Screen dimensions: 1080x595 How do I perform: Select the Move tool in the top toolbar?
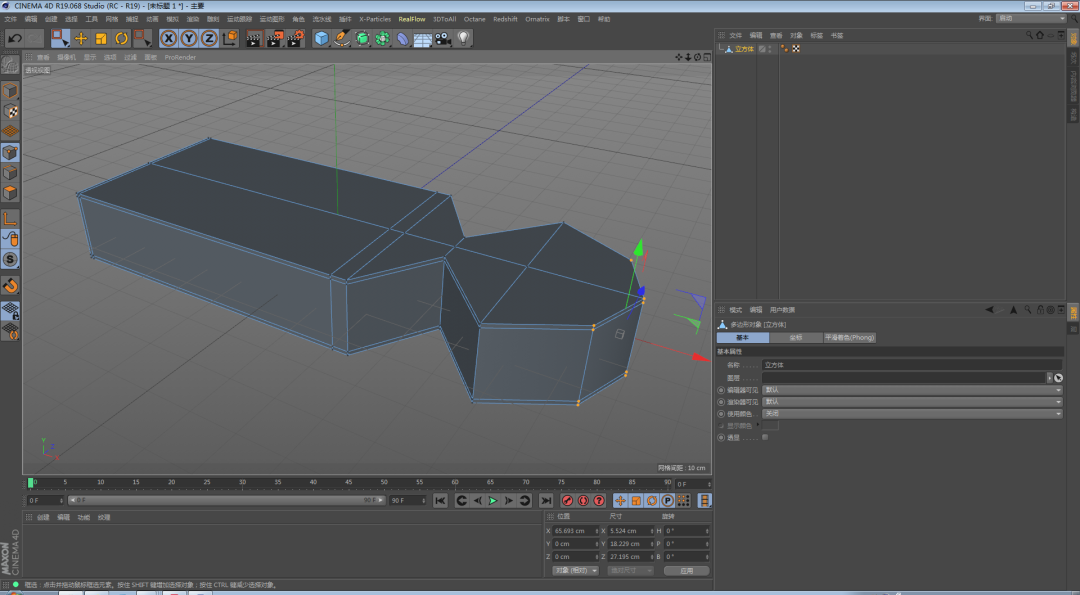coord(81,38)
